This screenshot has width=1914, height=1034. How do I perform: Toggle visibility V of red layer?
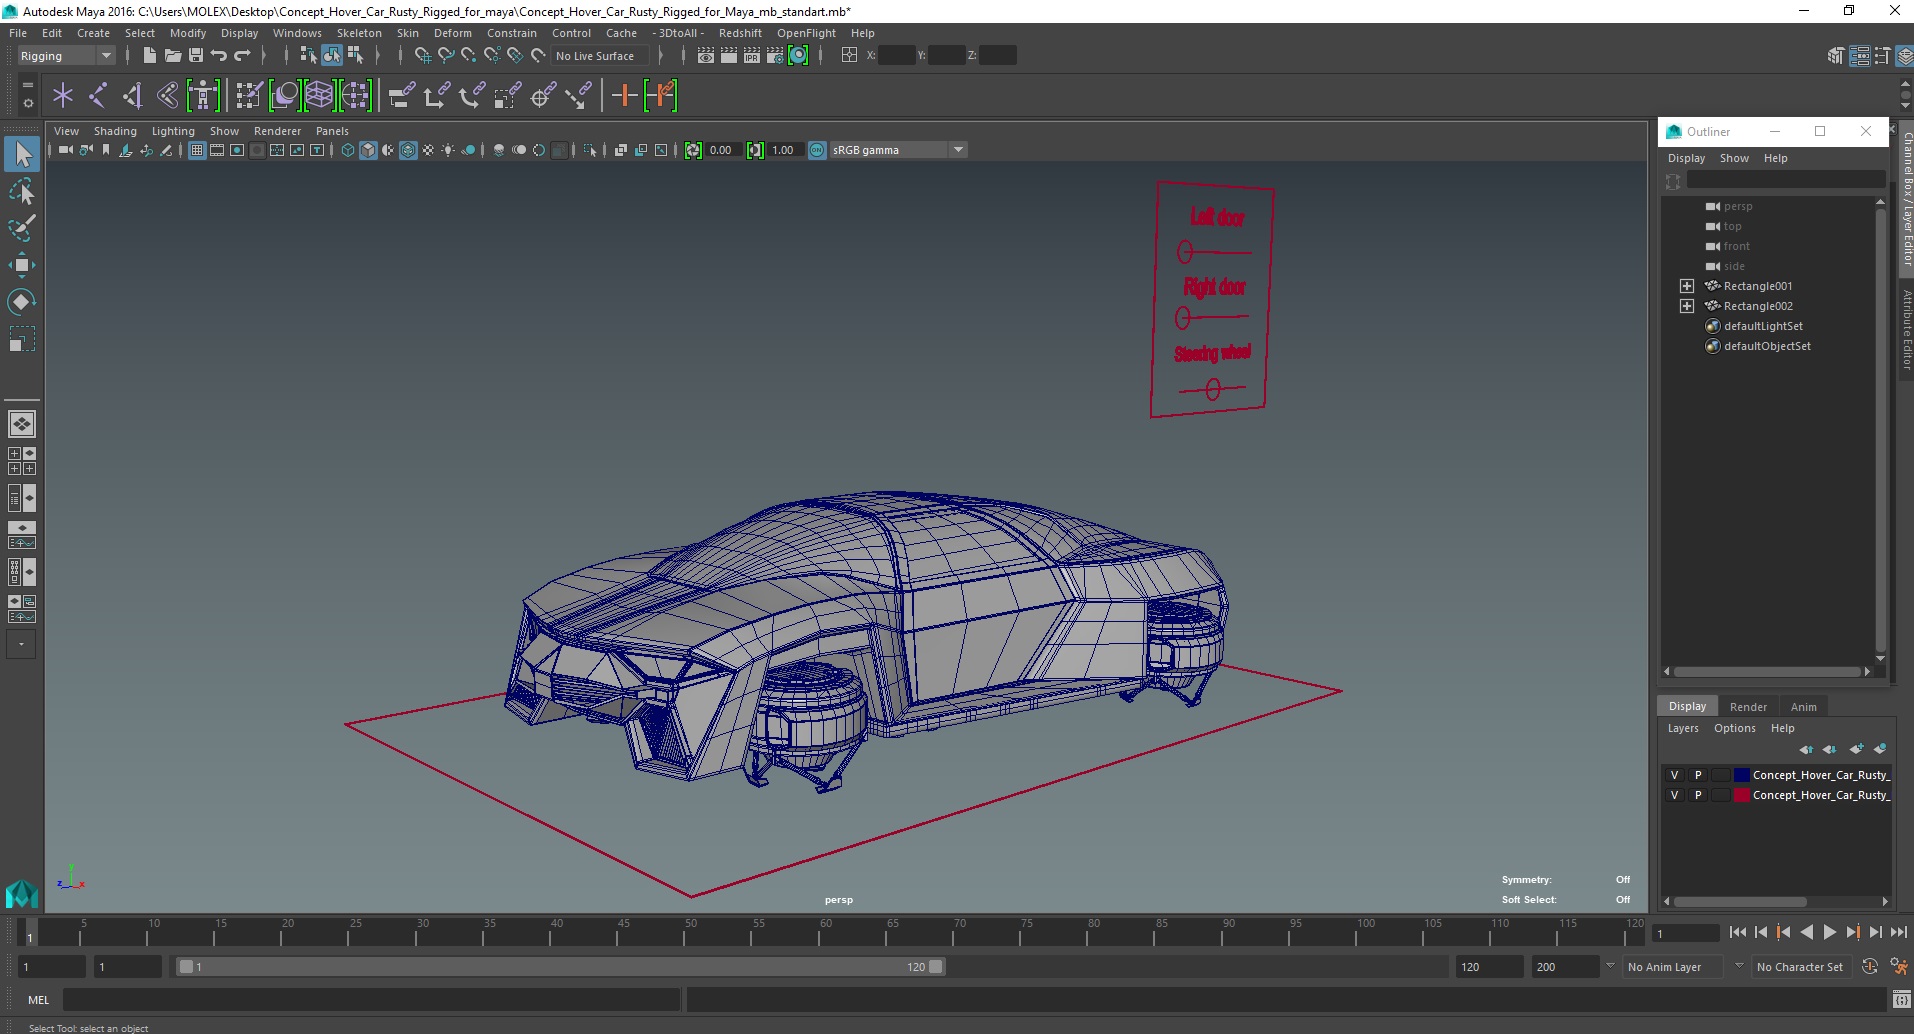click(1674, 795)
